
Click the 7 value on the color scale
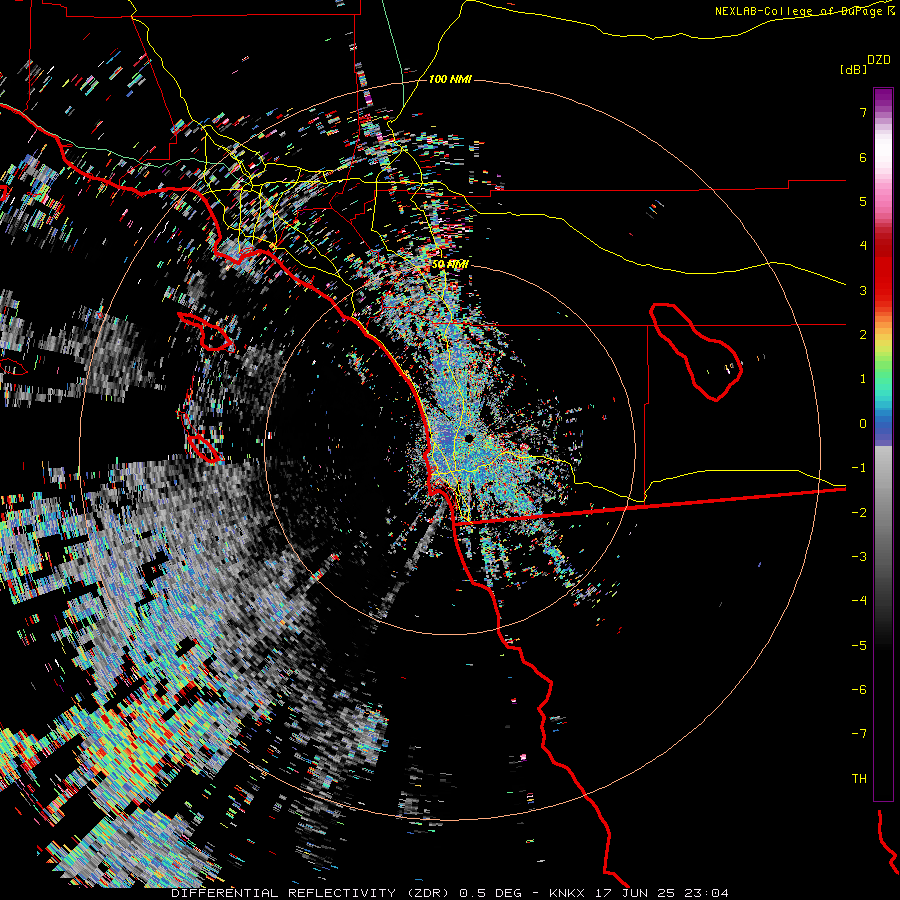point(863,112)
